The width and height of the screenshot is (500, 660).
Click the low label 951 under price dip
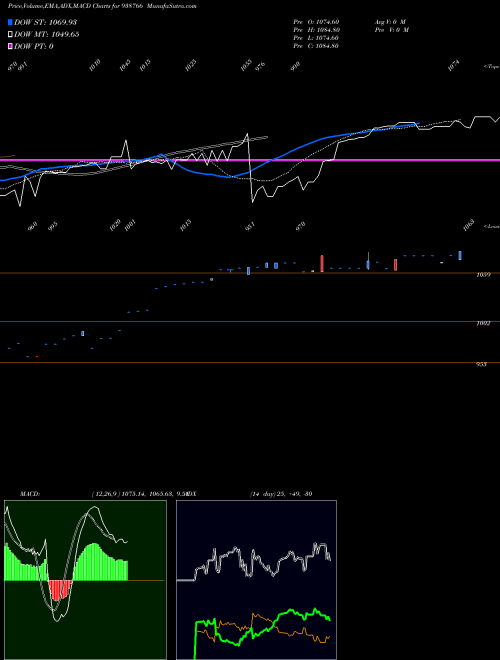tap(250, 226)
